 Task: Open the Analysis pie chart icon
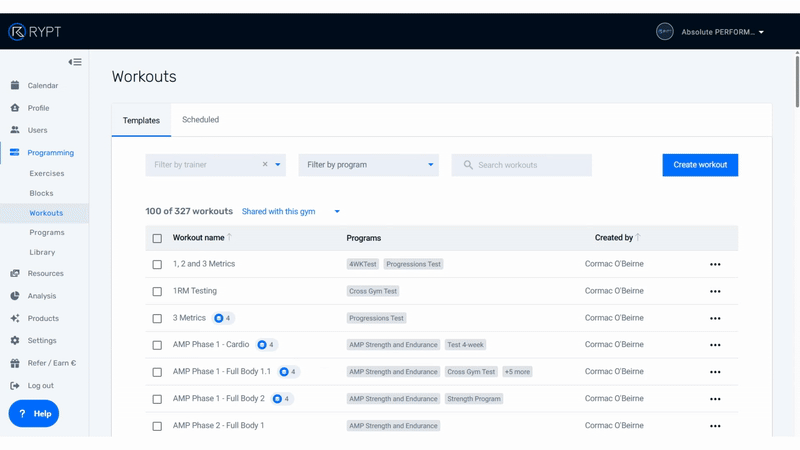coord(15,296)
